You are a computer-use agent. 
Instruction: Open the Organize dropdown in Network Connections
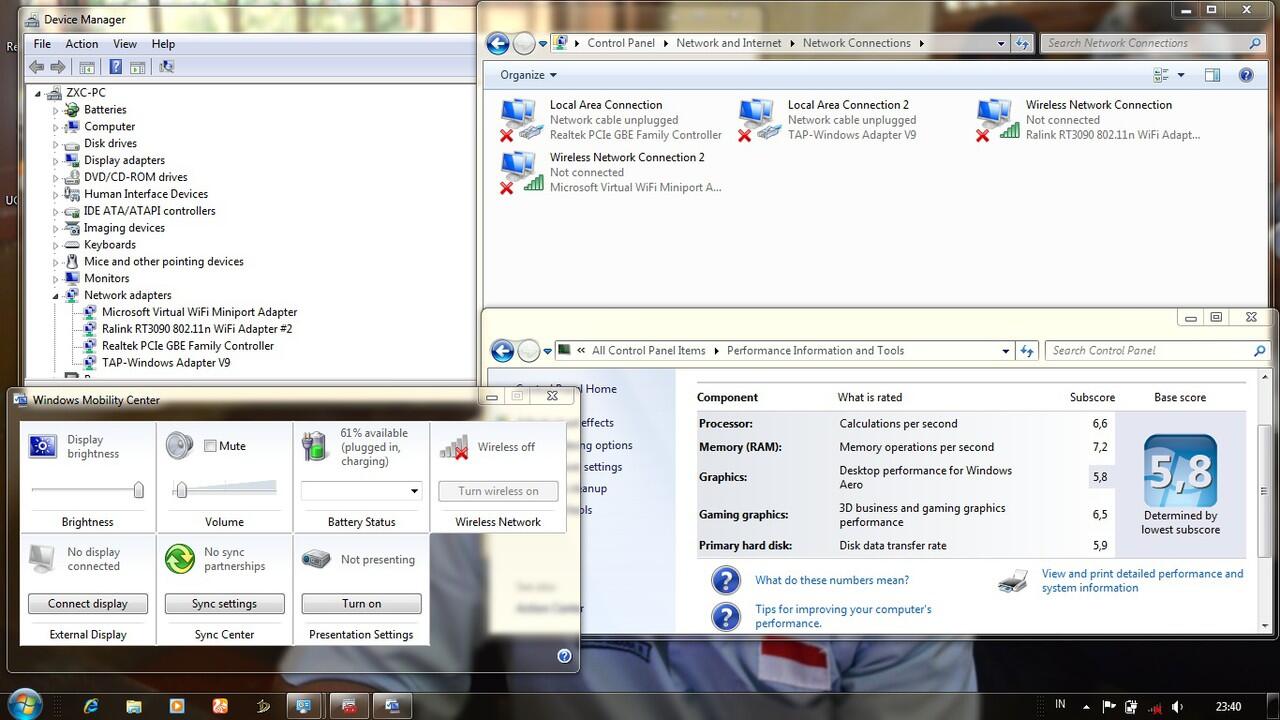[x=528, y=75]
